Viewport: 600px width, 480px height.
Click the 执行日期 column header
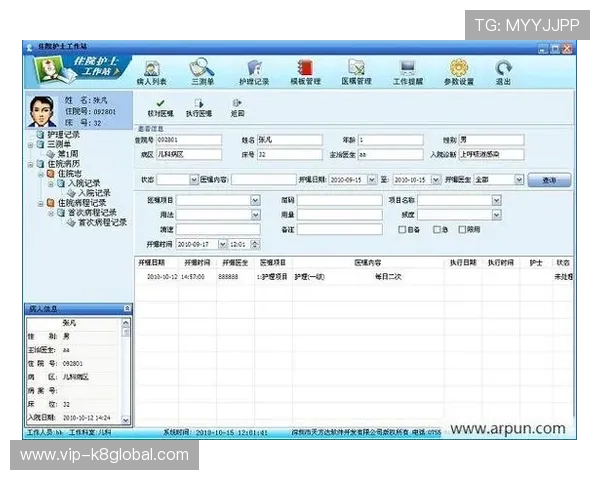(463, 263)
